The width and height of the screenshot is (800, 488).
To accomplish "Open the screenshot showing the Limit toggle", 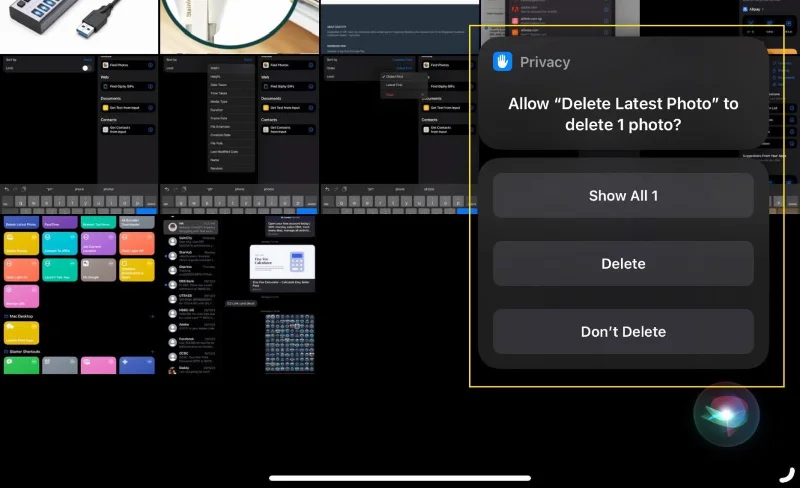I will coord(79,134).
